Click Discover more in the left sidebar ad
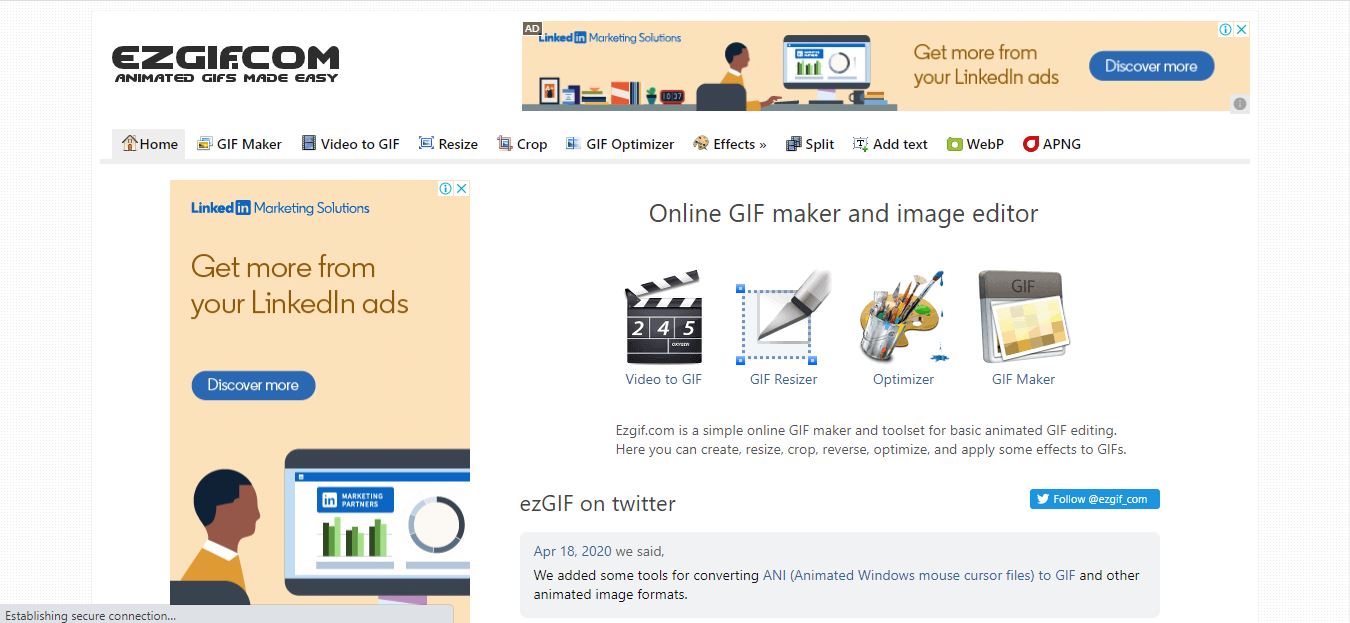The image size is (1350, 623). click(253, 385)
